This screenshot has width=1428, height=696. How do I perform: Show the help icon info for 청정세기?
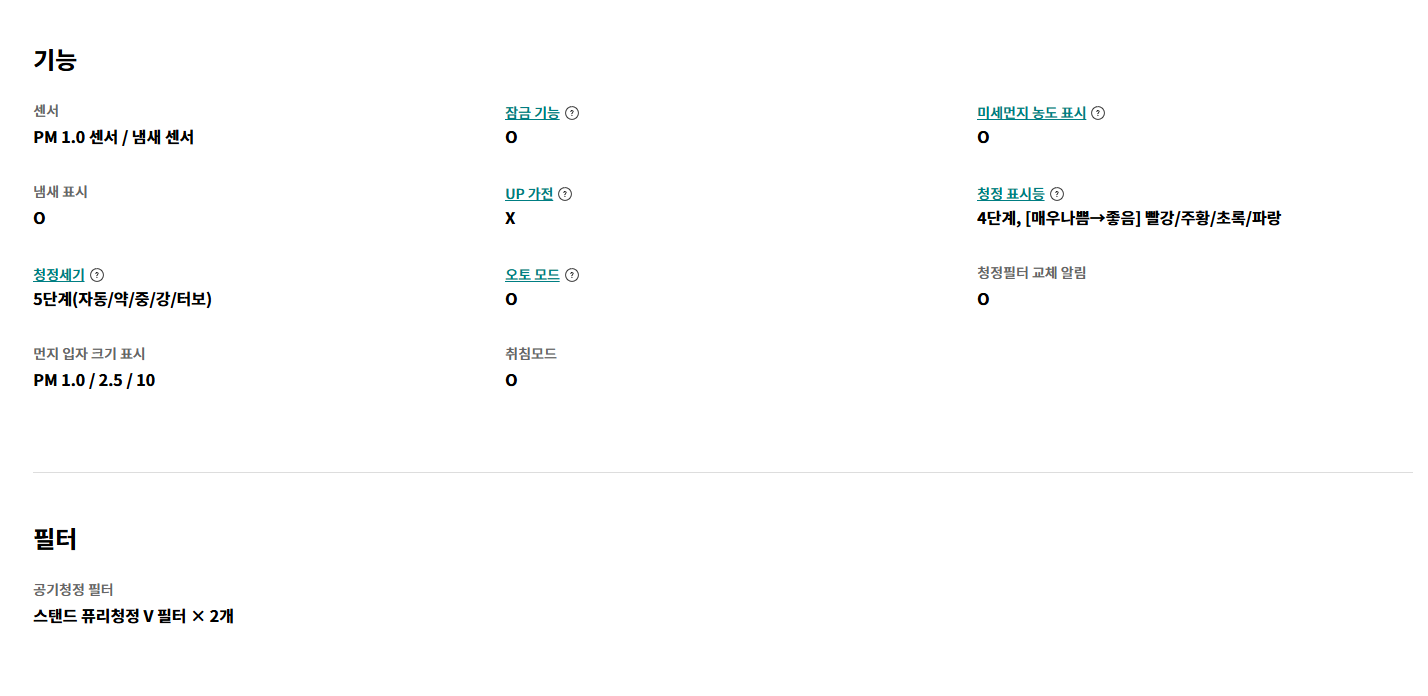point(97,275)
